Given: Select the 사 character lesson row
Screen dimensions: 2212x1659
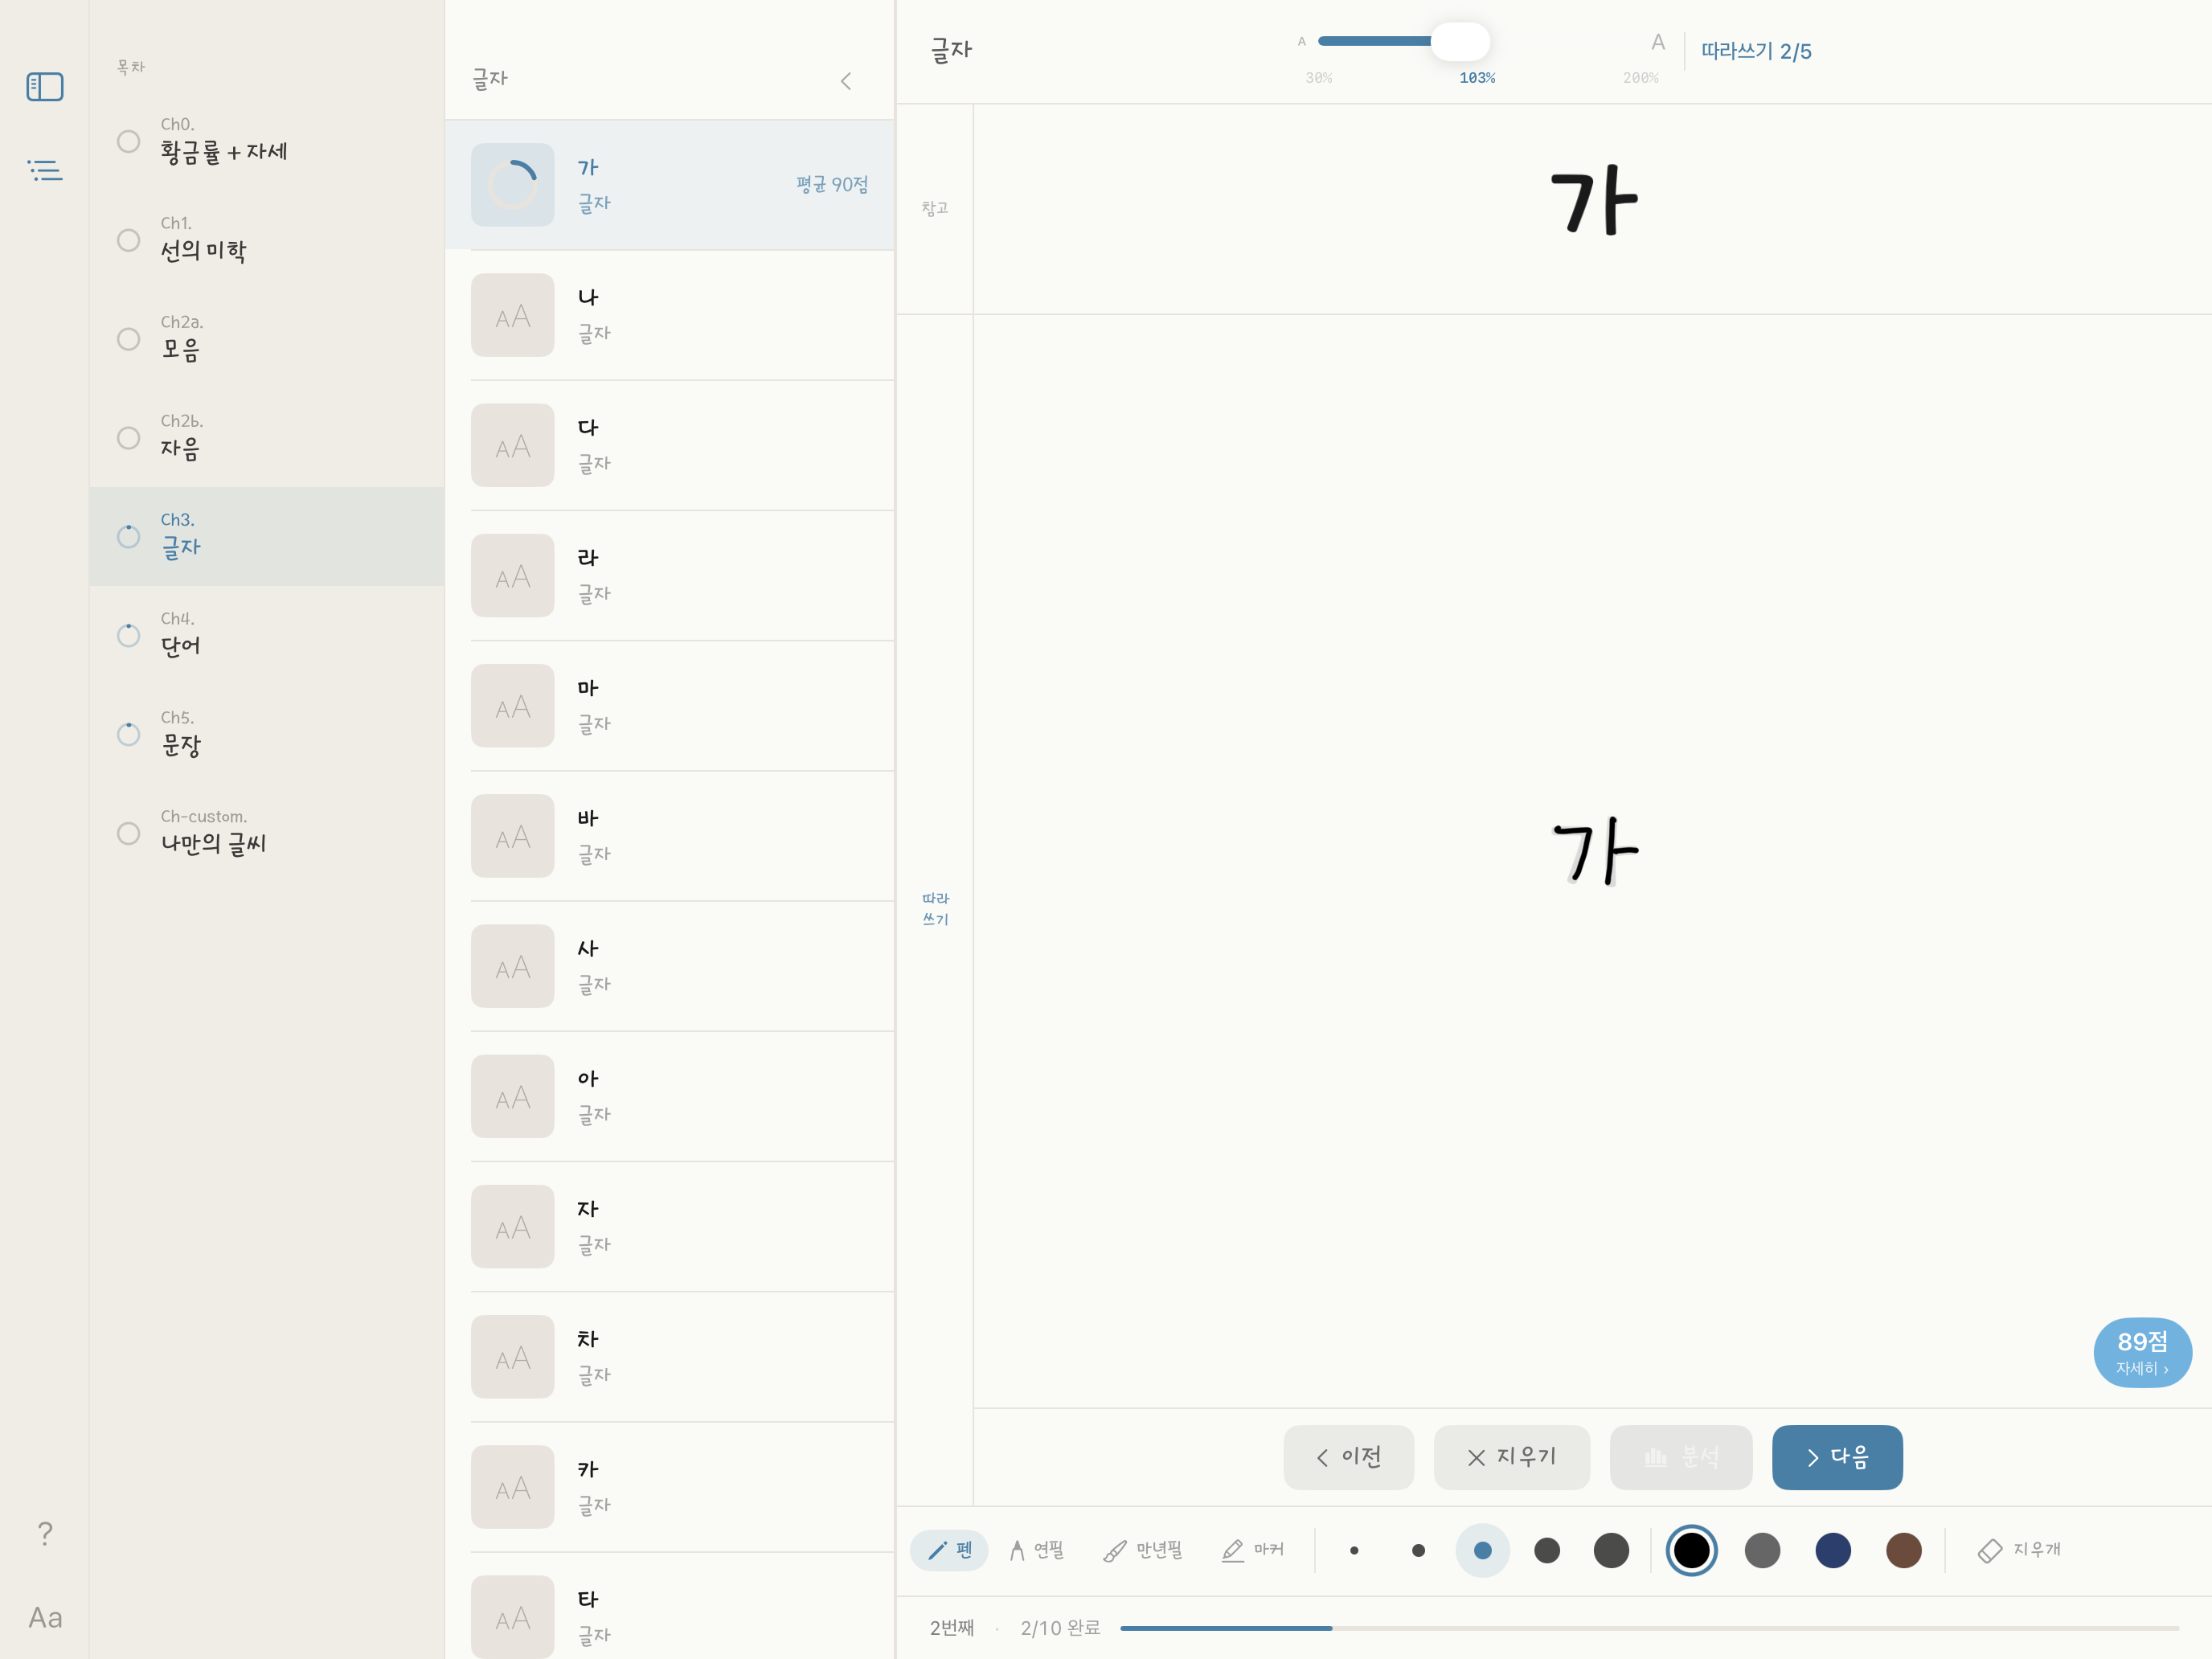Looking at the screenshot, I should coord(670,966).
